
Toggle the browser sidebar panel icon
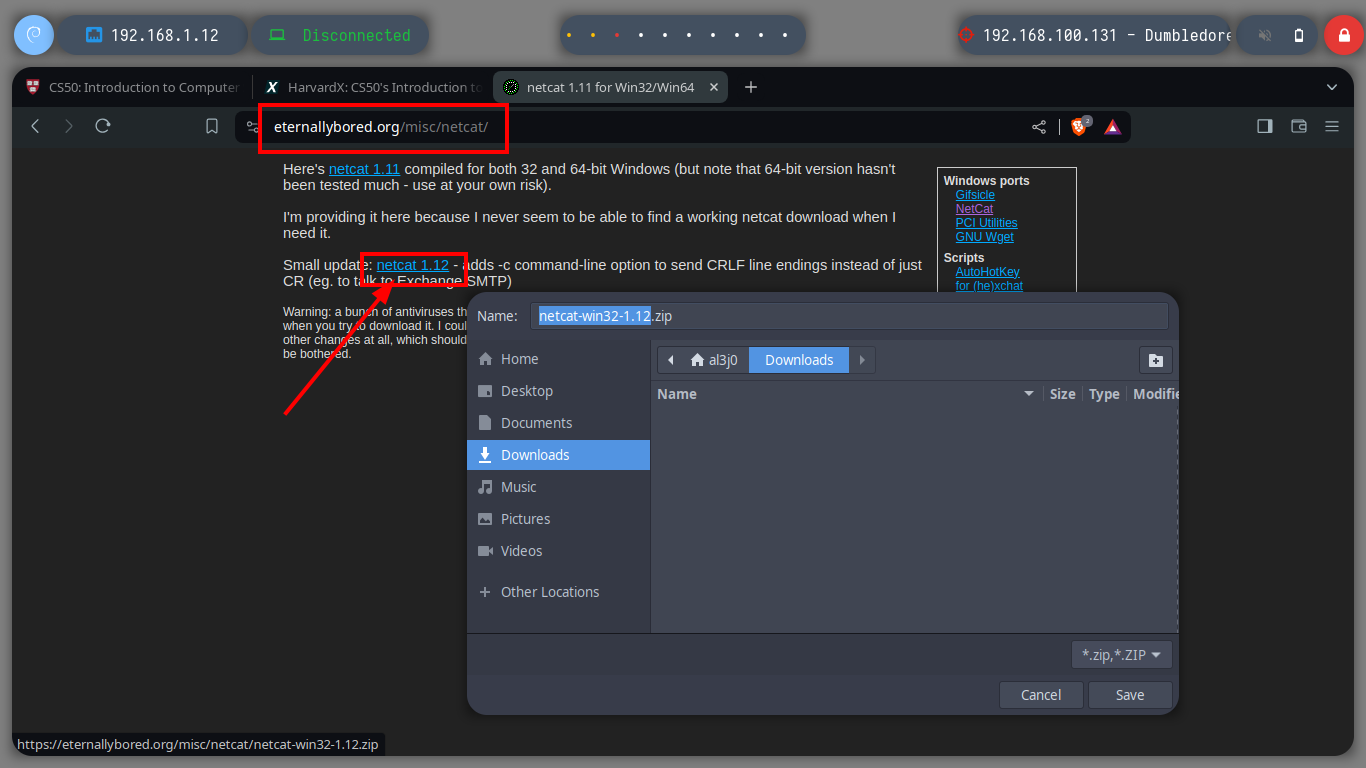click(1265, 126)
